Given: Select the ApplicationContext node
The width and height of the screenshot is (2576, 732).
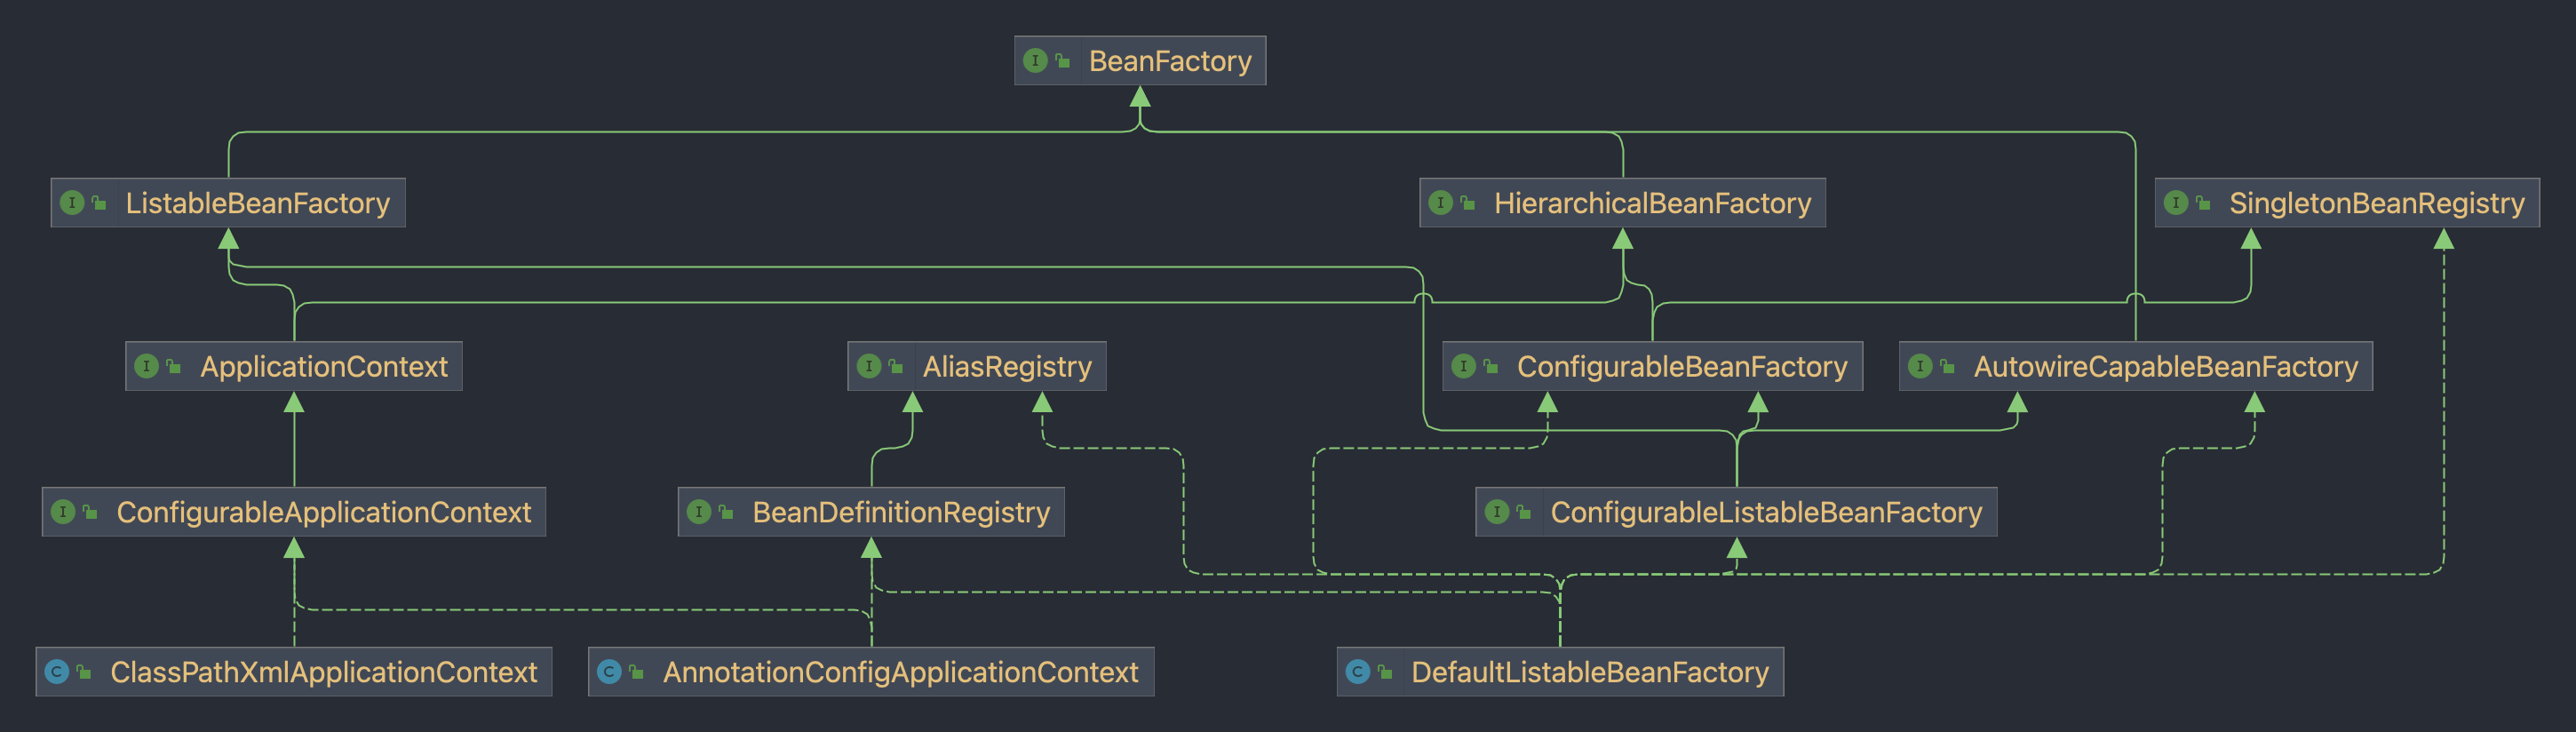Looking at the screenshot, I should click(x=294, y=366).
